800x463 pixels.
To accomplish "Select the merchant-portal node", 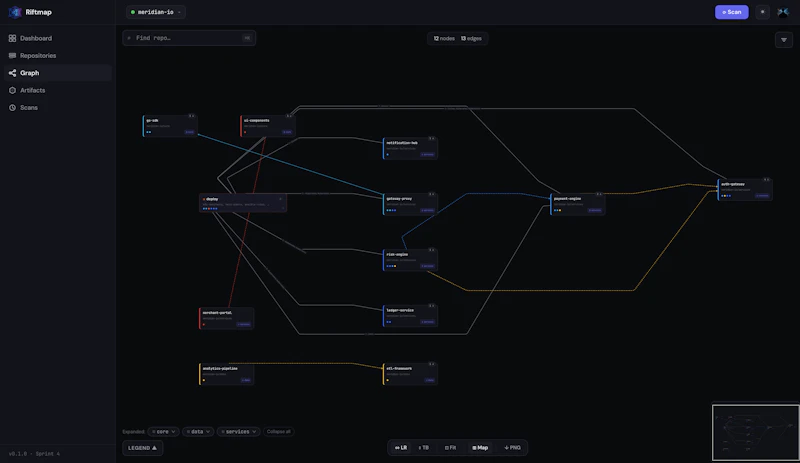I will pyautogui.click(x=226, y=318).
